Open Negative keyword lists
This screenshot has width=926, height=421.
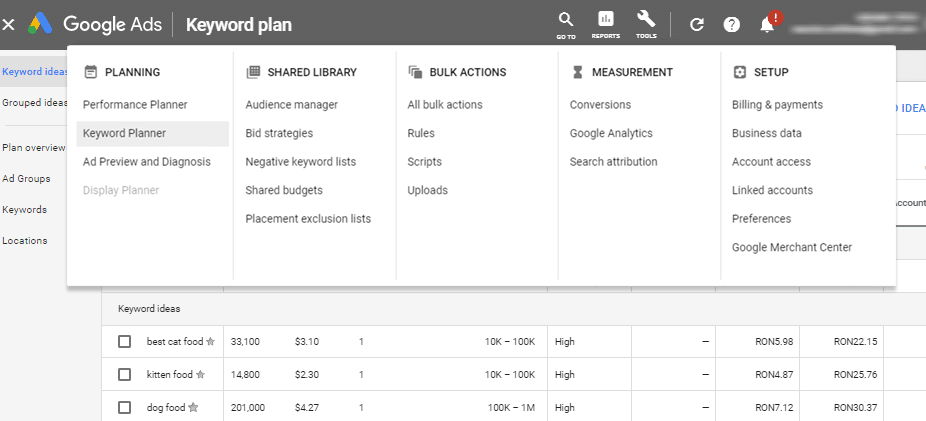(x=301, y=162)
